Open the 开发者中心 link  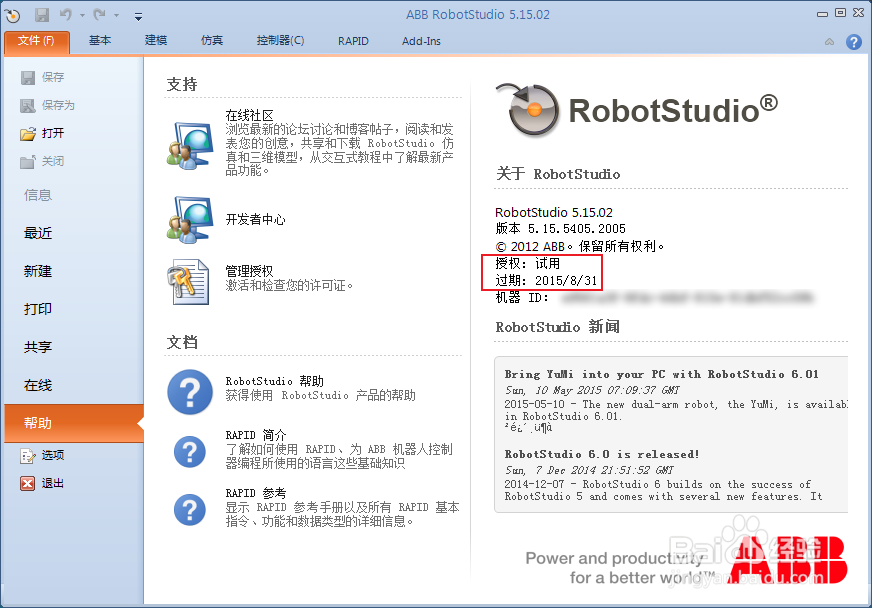pos(256,219)
